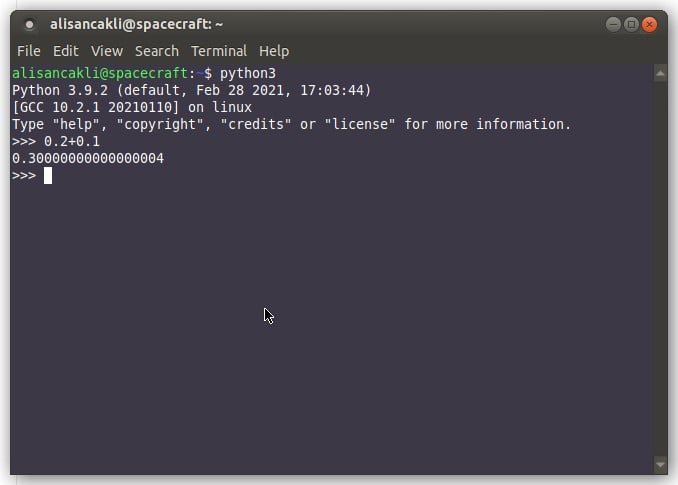The image size is (678, 485).
Task: Click the scrollbar down arrow
Action: (x=660, y=465)
